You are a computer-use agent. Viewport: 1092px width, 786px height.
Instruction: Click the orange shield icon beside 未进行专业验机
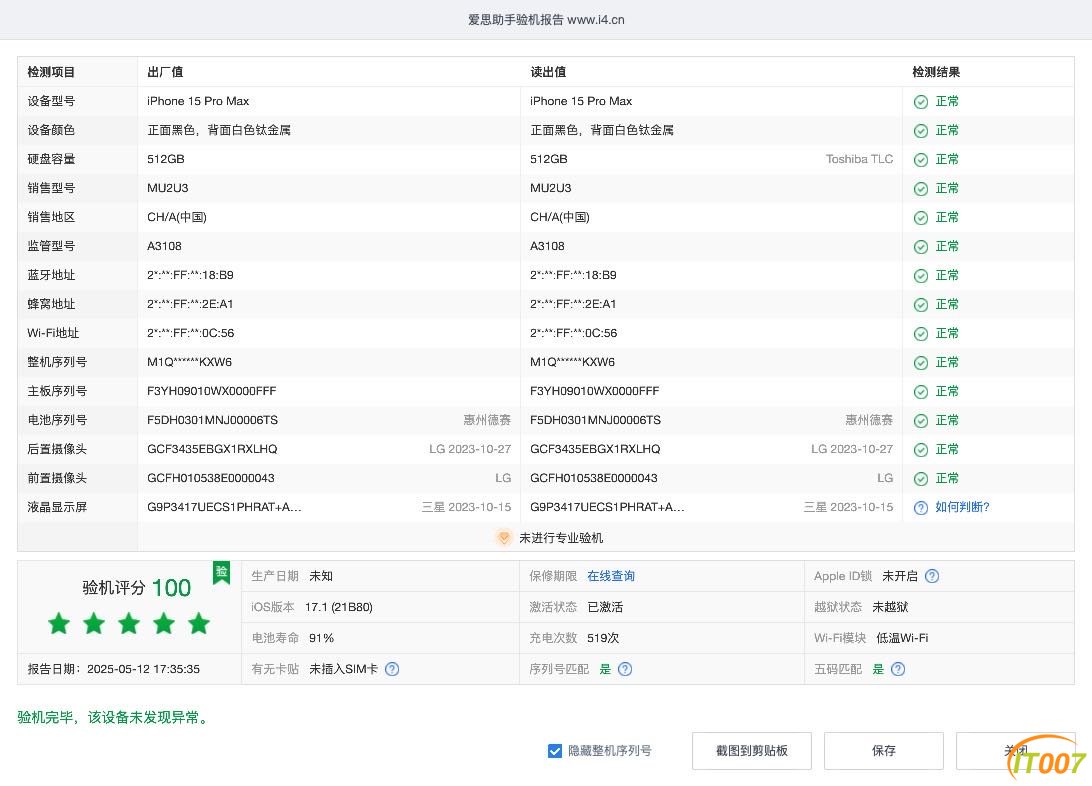coord(504,537)
